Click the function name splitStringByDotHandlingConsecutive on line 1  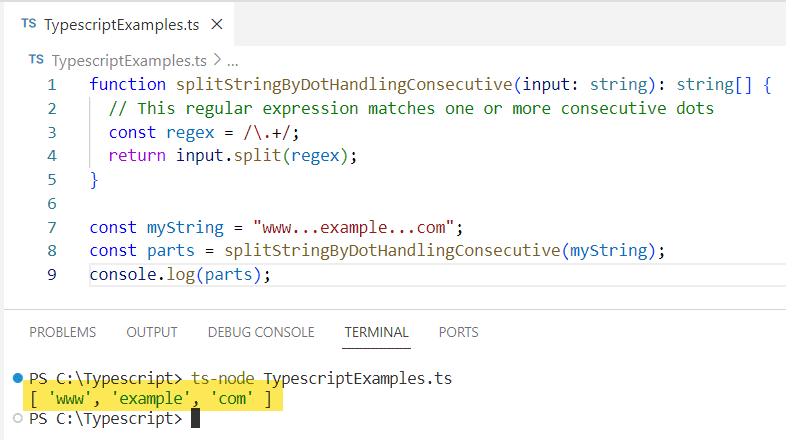(x=344, y=85)
